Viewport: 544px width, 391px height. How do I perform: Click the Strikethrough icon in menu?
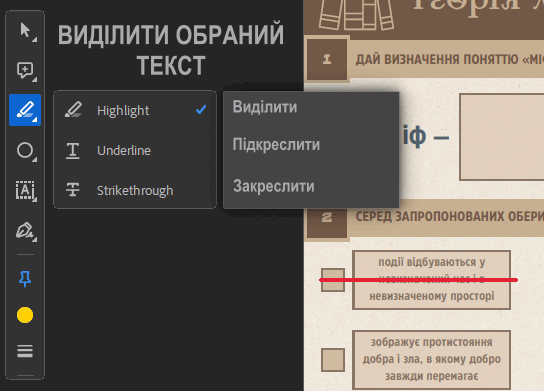click(73, 190)
